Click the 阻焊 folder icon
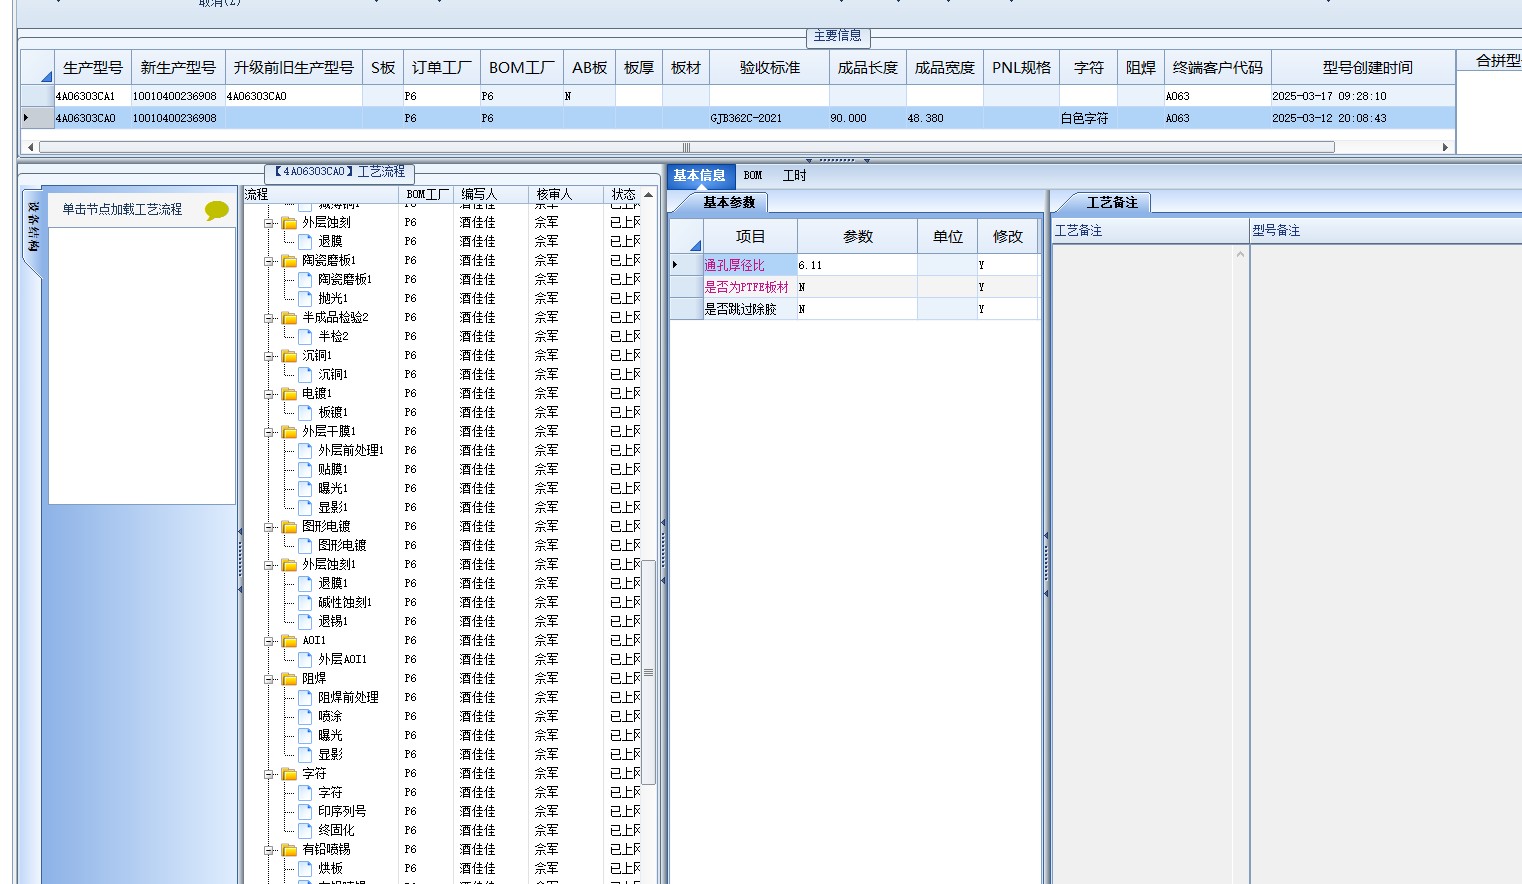The image size is (1522, 884). coord(289,679)
